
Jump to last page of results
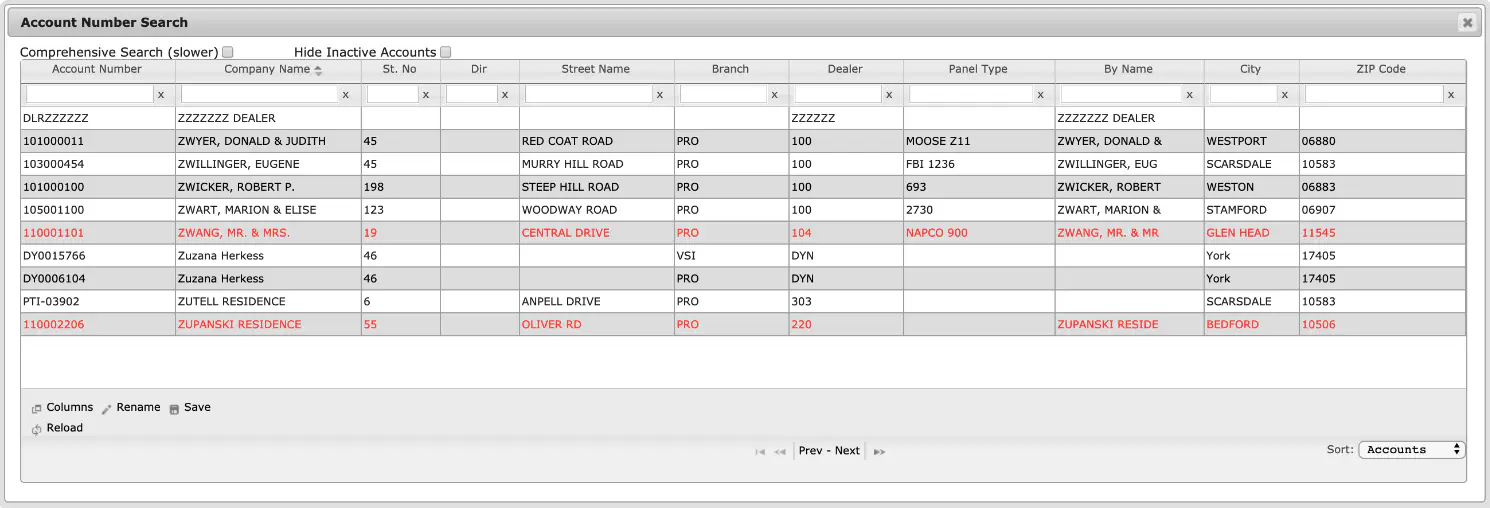coord(879,452)
